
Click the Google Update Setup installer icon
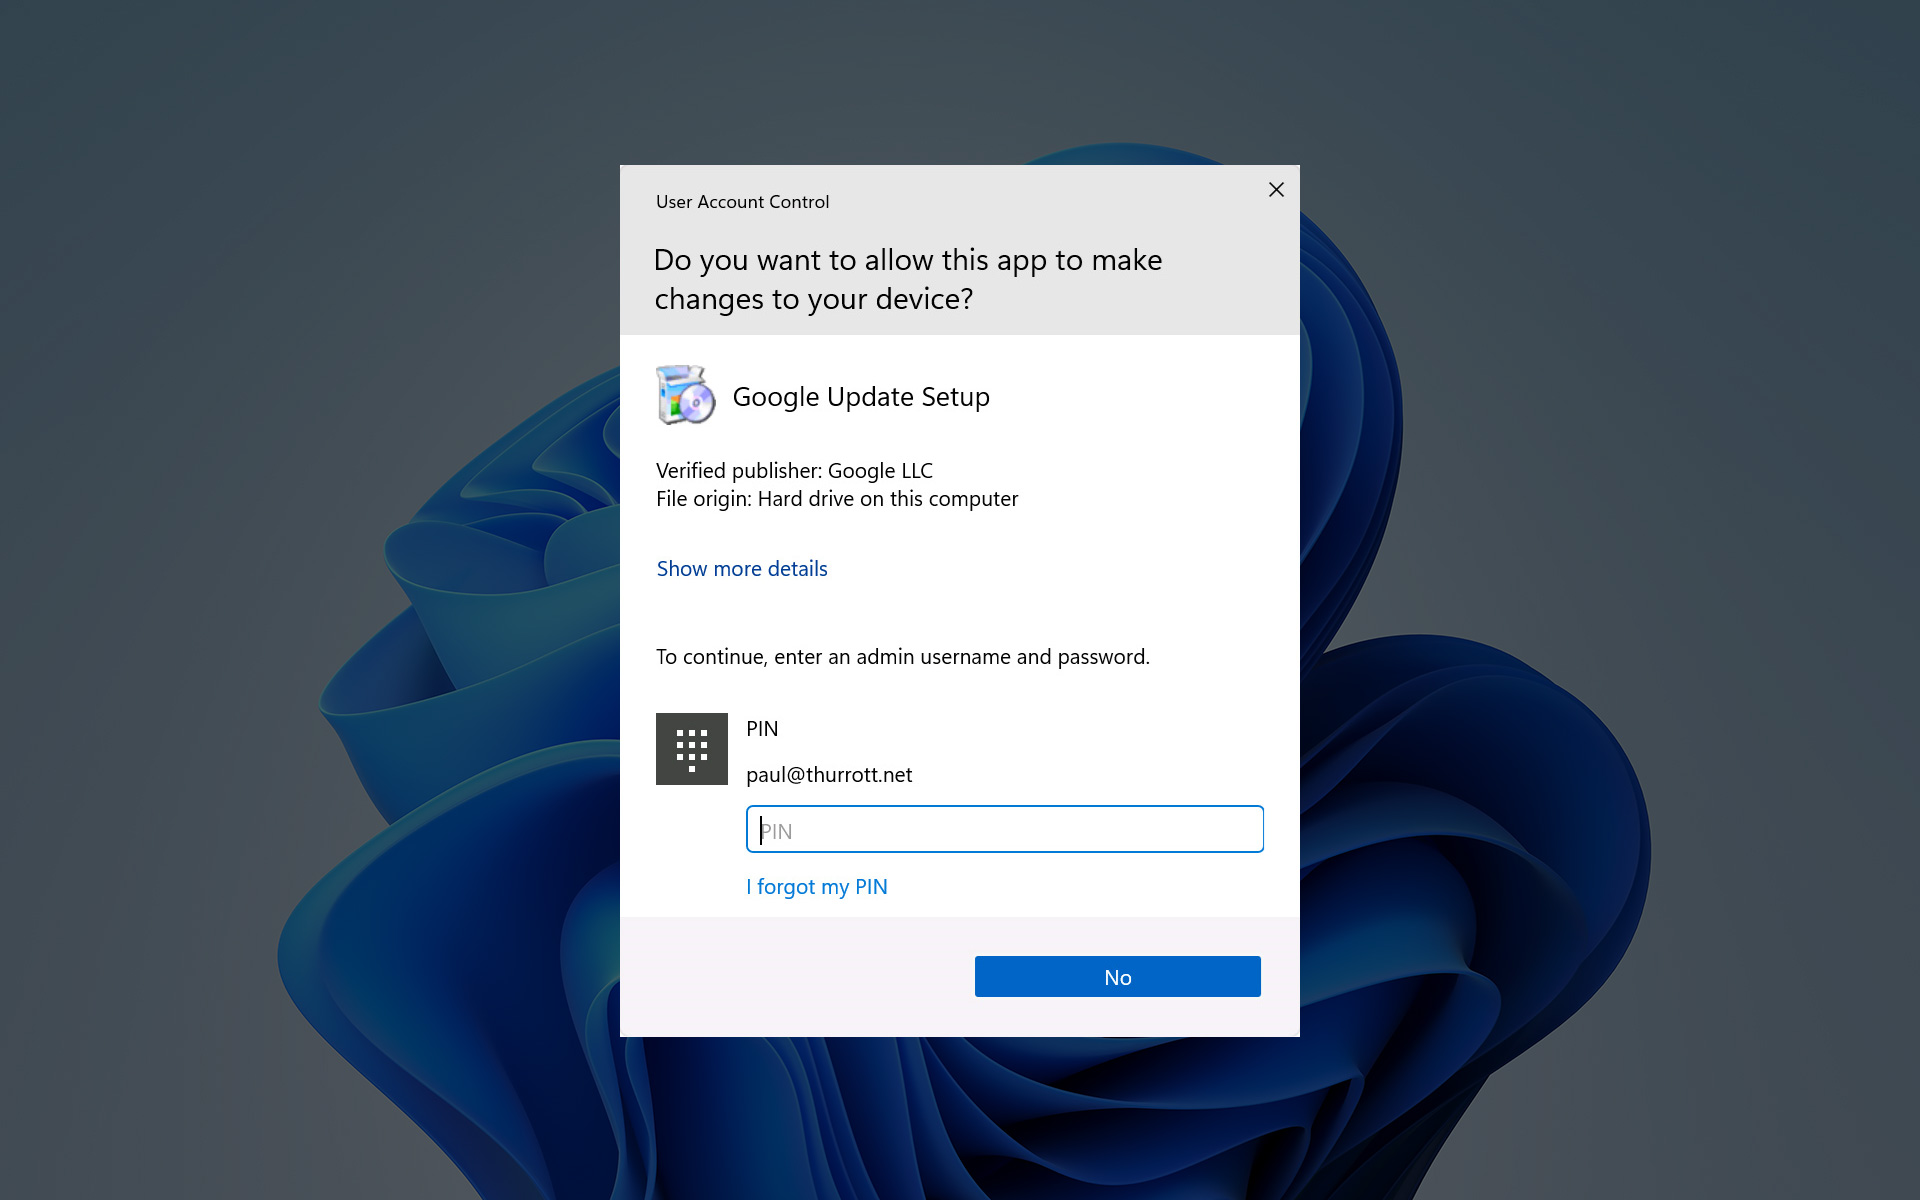point(686,395)
